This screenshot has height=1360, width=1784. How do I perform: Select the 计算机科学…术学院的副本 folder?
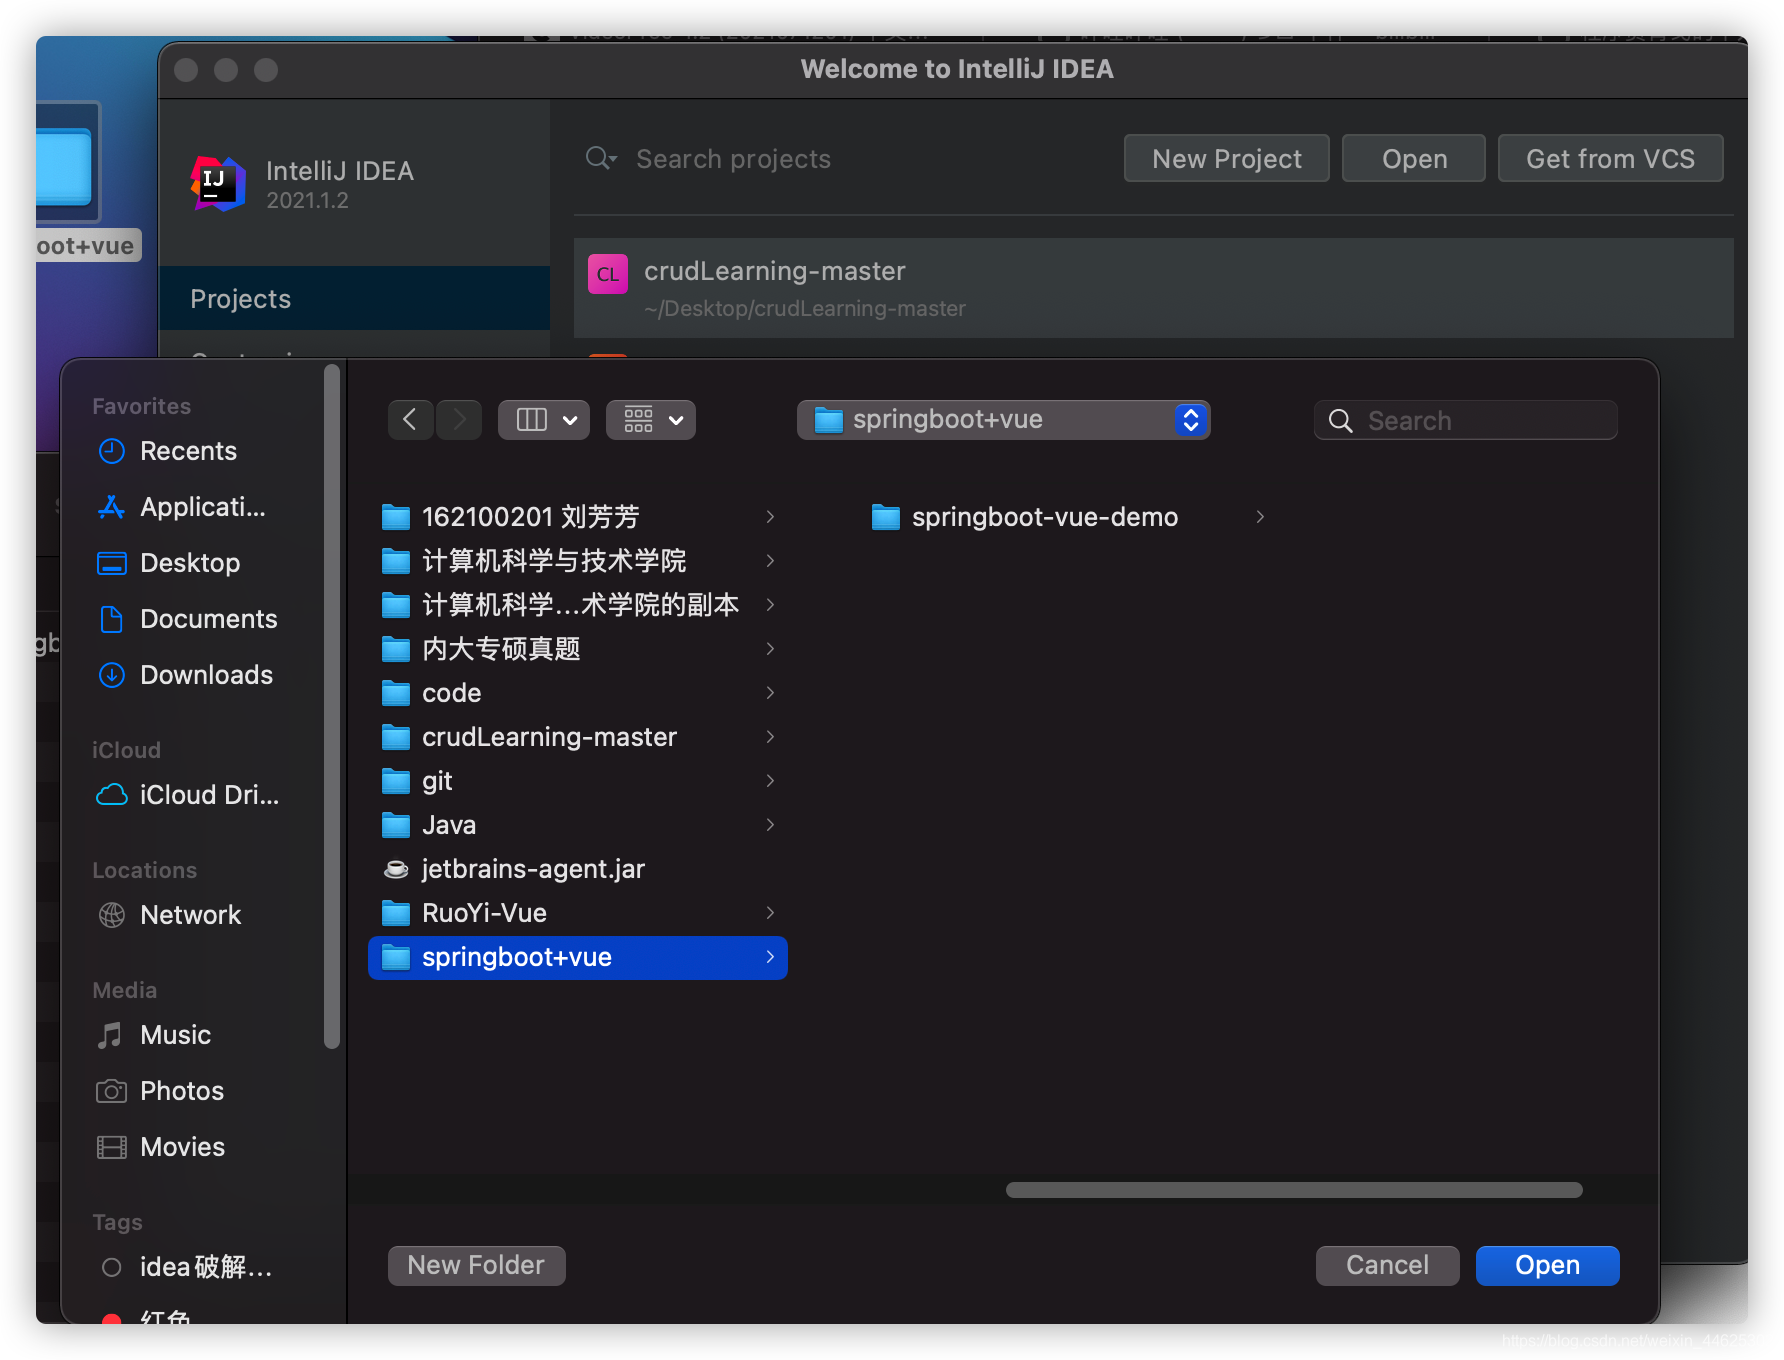coord(578,605)
